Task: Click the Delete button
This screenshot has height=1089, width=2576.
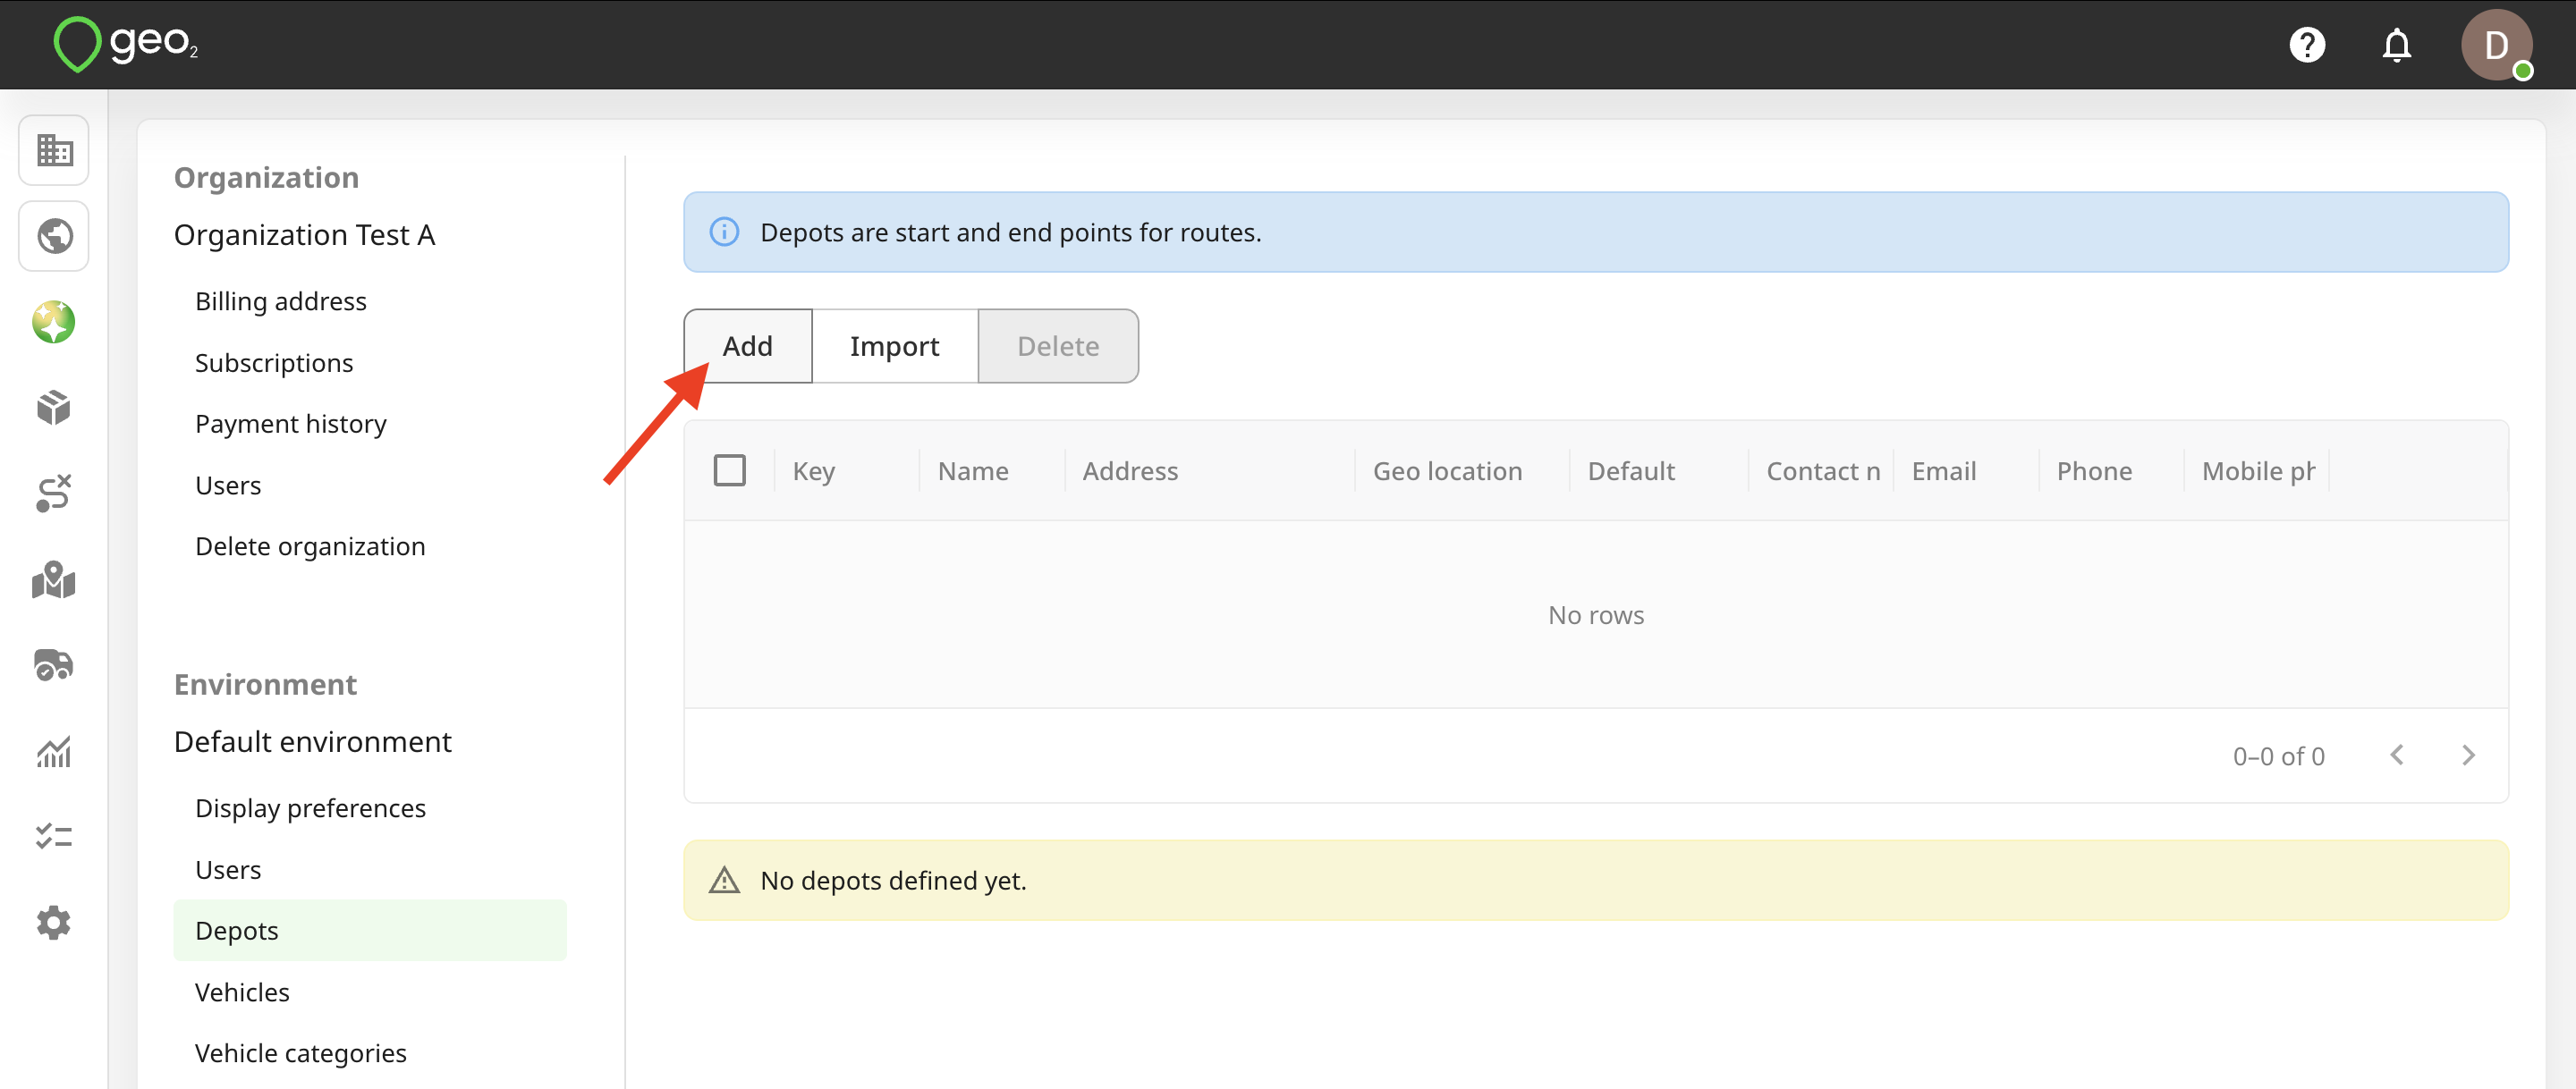Action: point(1058,346)
